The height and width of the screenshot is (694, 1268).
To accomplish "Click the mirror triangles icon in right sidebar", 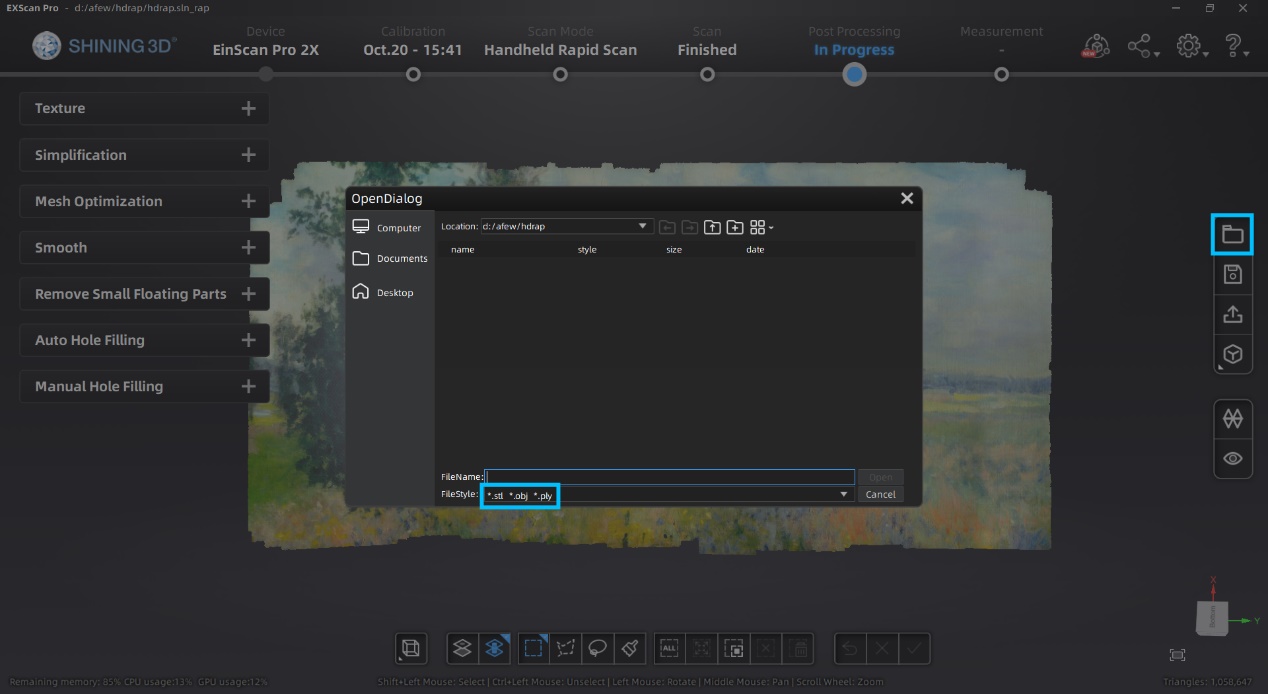I will click(1232, 419).
